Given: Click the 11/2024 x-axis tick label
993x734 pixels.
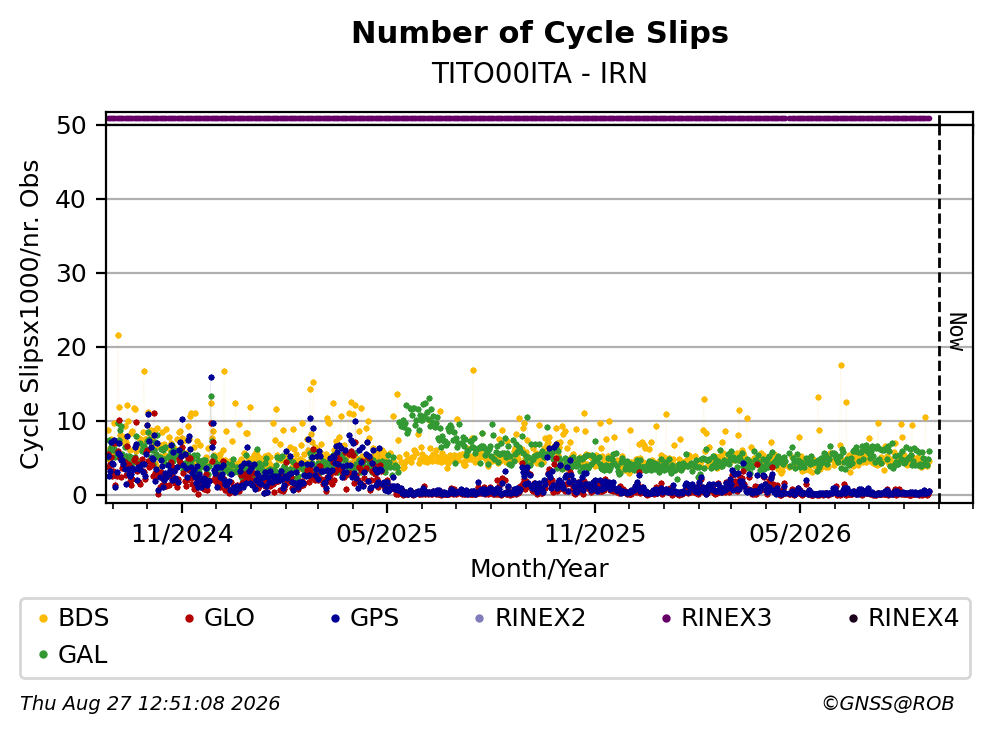Looking at the screenshot, I should click(x=182, y=534).
